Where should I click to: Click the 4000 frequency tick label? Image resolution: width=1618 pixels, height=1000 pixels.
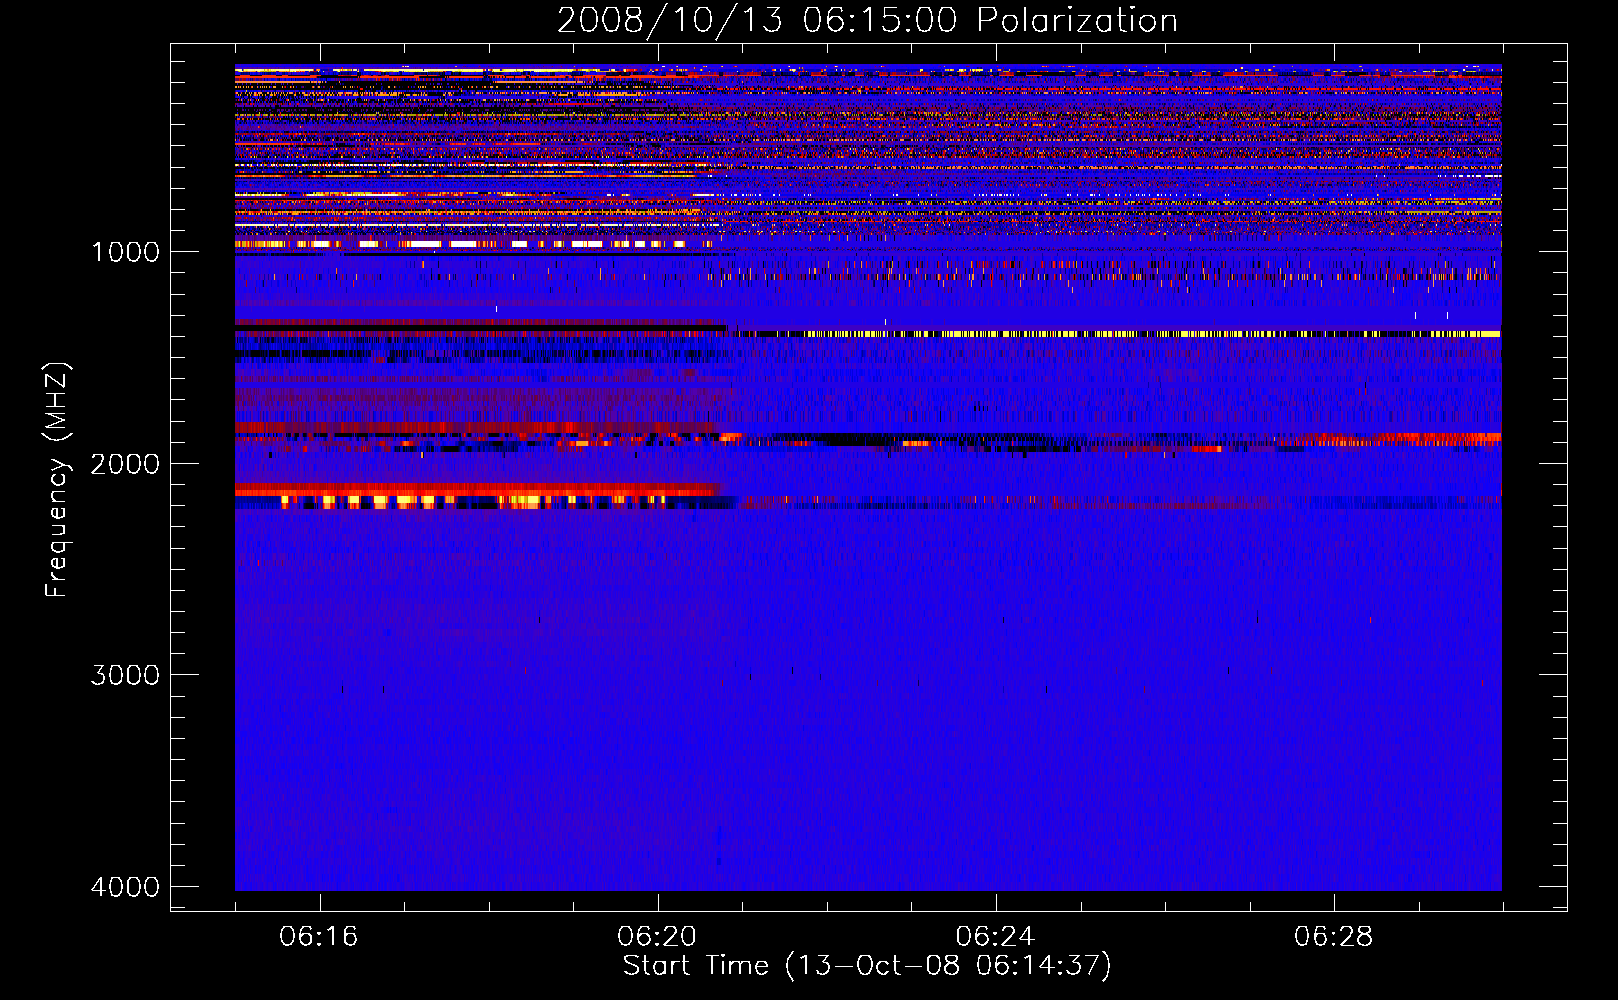pyautogui.click(x=125, y=887)
